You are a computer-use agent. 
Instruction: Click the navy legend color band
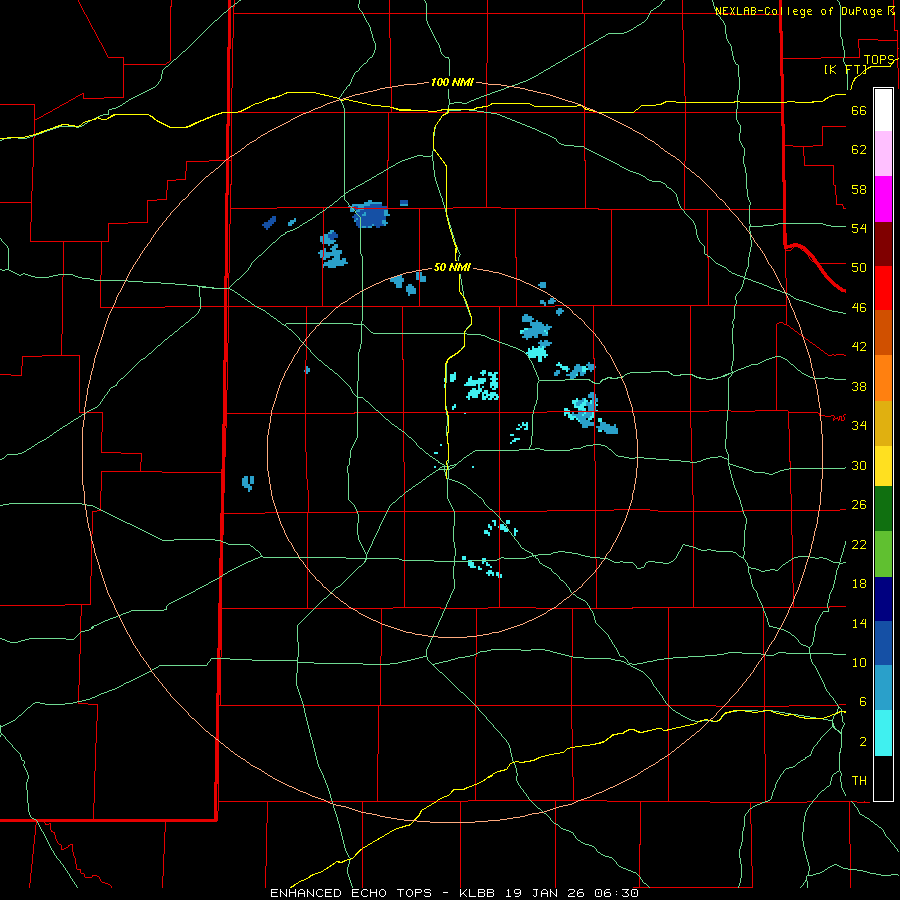[x=883, y=599]
